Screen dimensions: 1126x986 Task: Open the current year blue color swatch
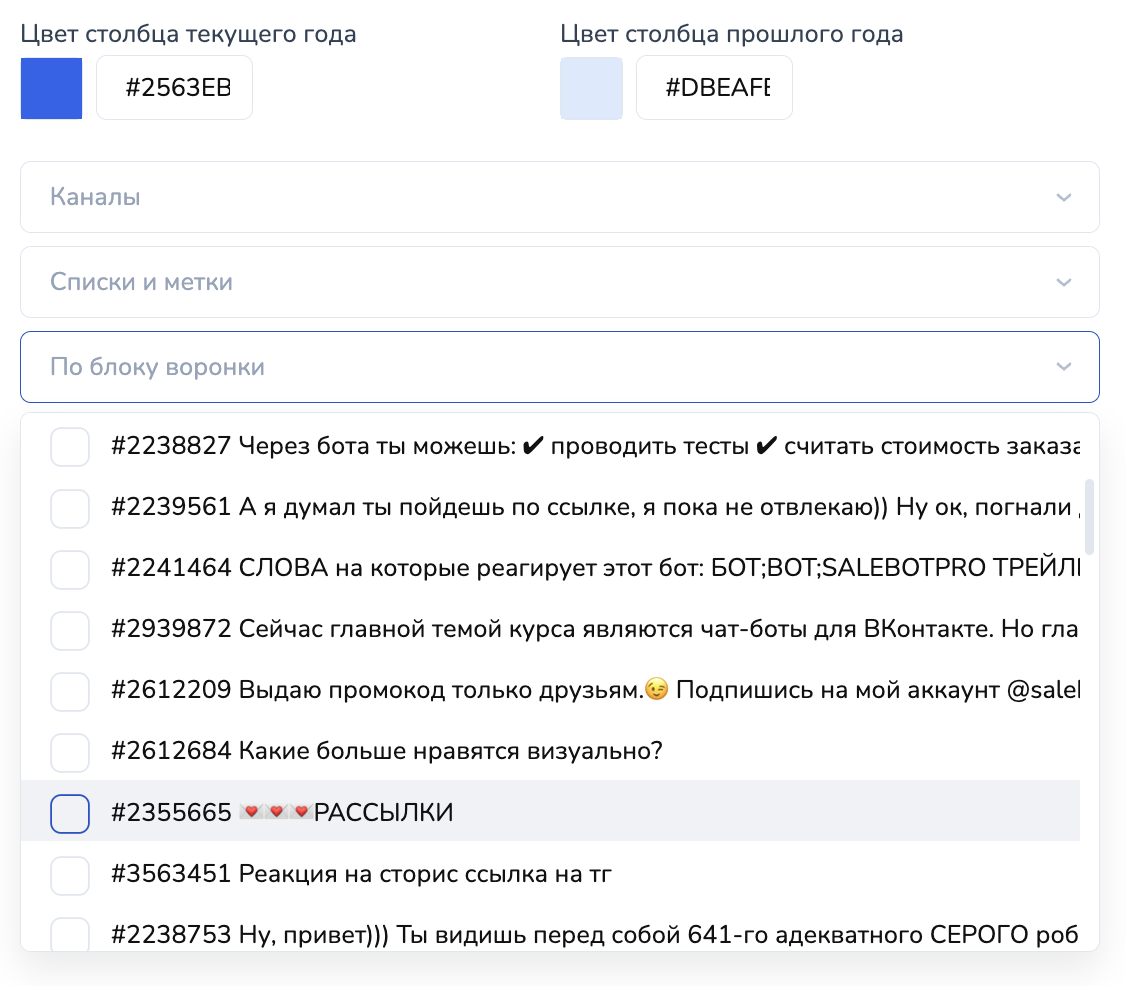51,89
